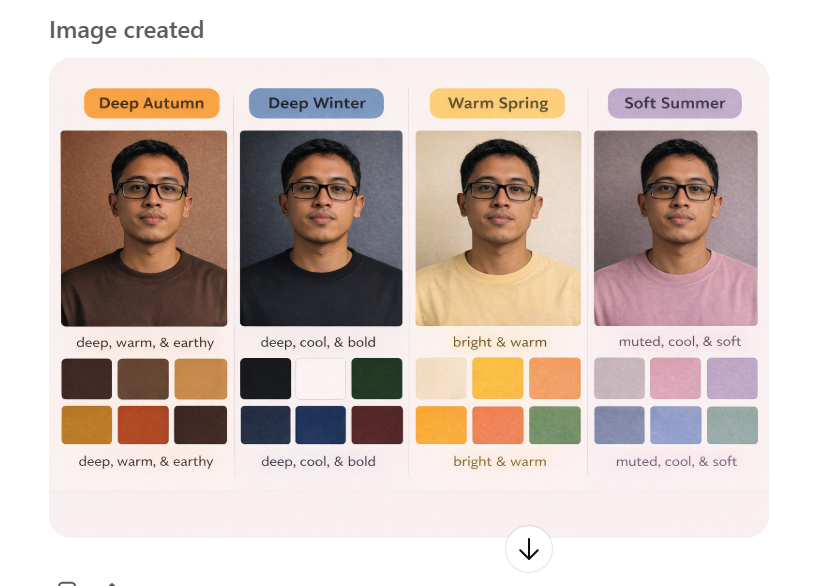Pick the white swatch in Deep Winter palette
The height and width of the screenshot is (586, 813).
(320, 379)
